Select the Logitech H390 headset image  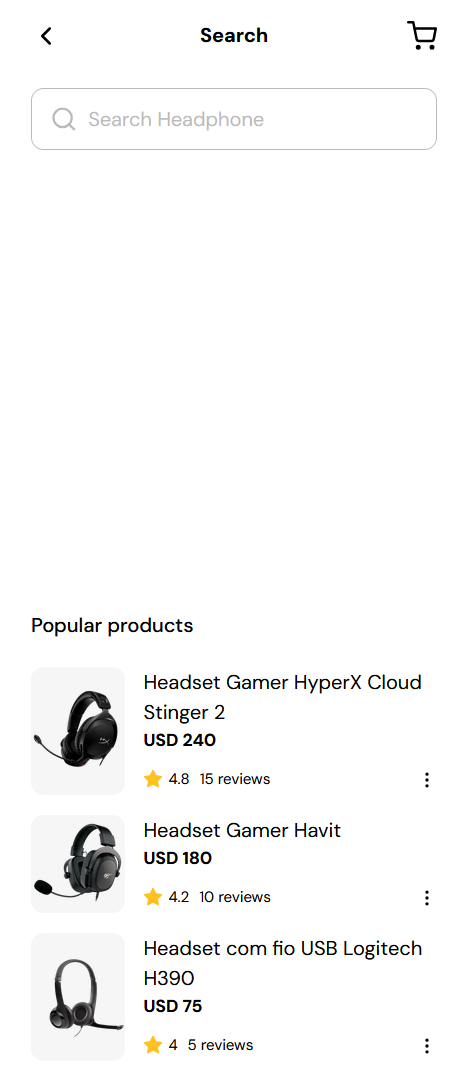tap(78, 997)
